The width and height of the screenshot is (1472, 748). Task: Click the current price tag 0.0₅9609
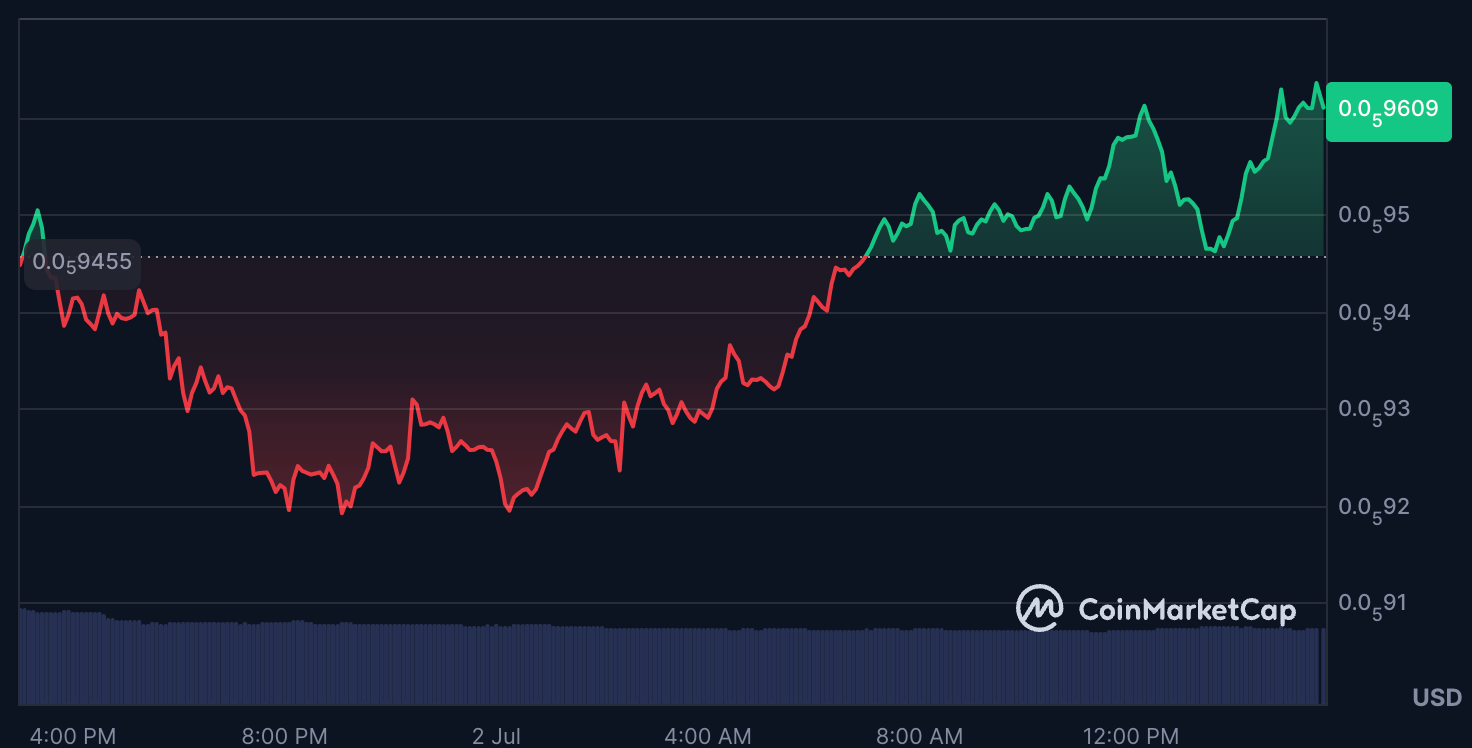click(x=1388, y=111)
